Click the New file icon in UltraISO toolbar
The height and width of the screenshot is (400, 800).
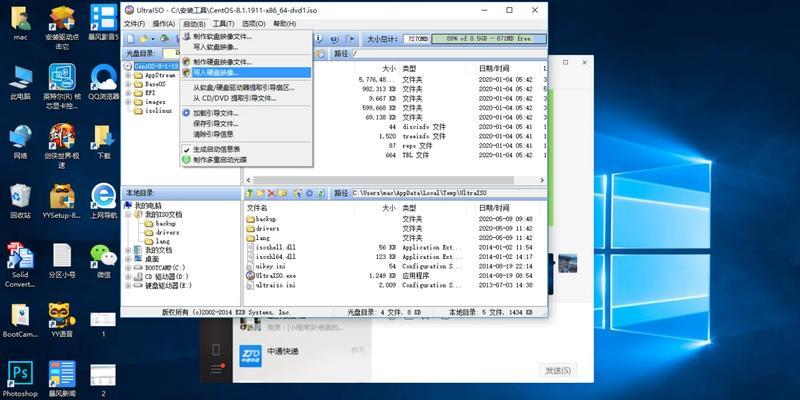(x=131, y=39)
